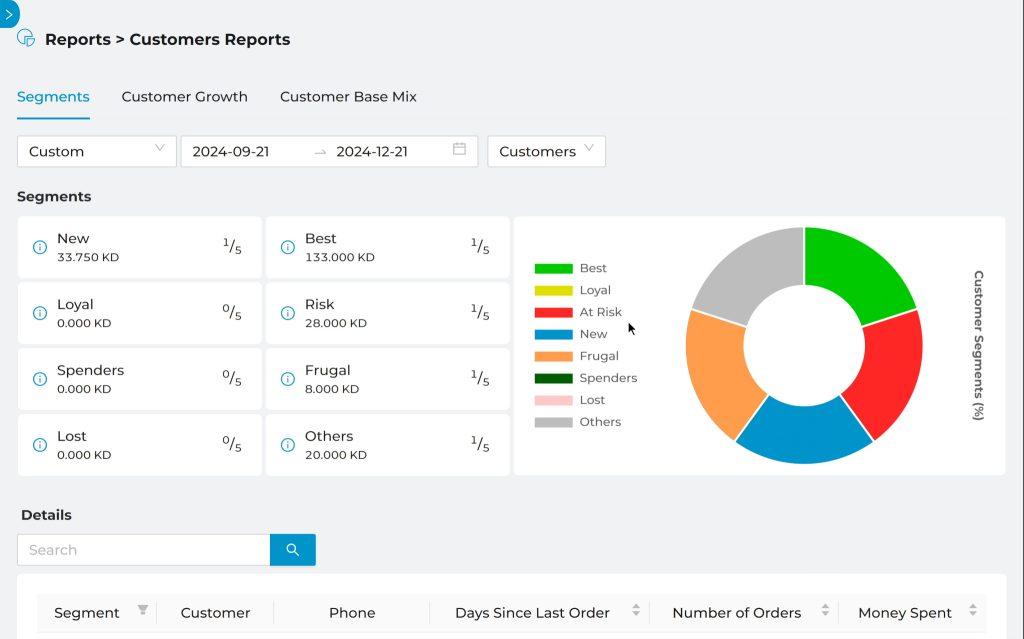This screenshot has width=1024, height=639.
Task: Expand the collapsed sidebar arrow
Action: click(9, 14)
